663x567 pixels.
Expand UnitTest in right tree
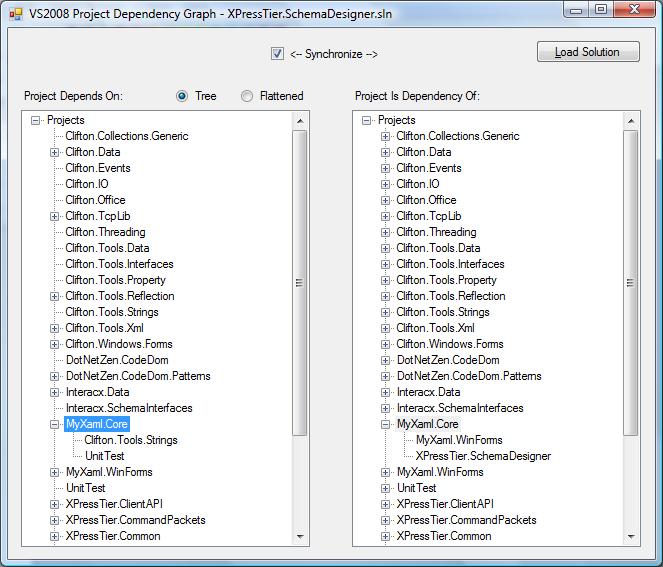click(x=385, y=488)
